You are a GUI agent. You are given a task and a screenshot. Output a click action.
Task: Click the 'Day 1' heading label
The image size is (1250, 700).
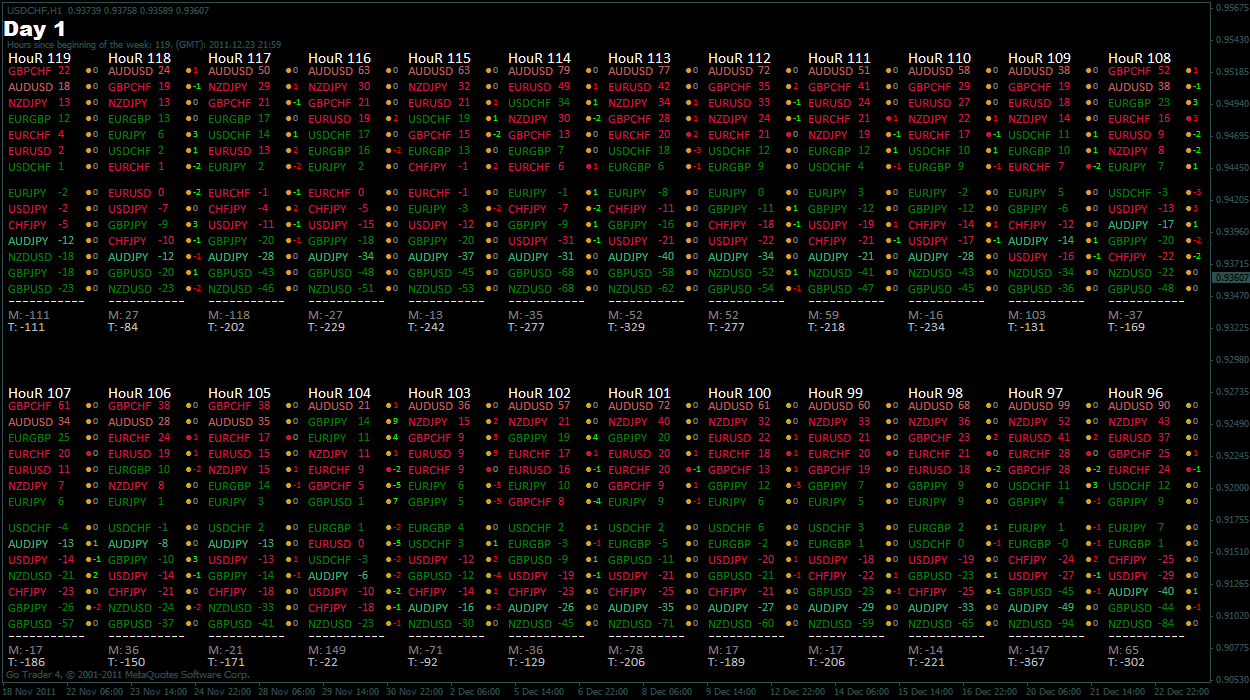[x=36, y=29]
